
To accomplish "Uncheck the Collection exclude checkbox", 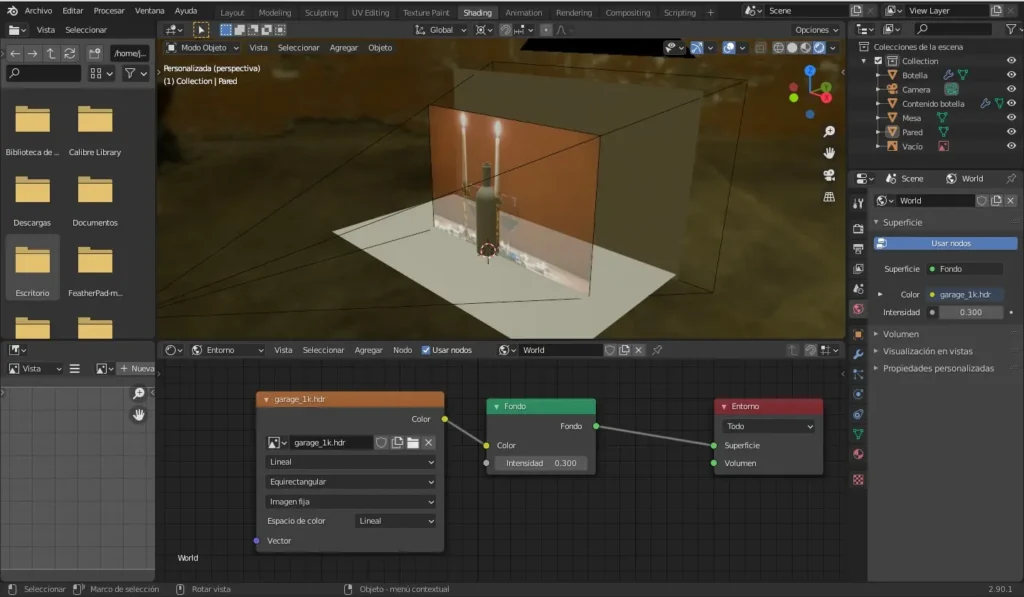I will pos(878,61).
